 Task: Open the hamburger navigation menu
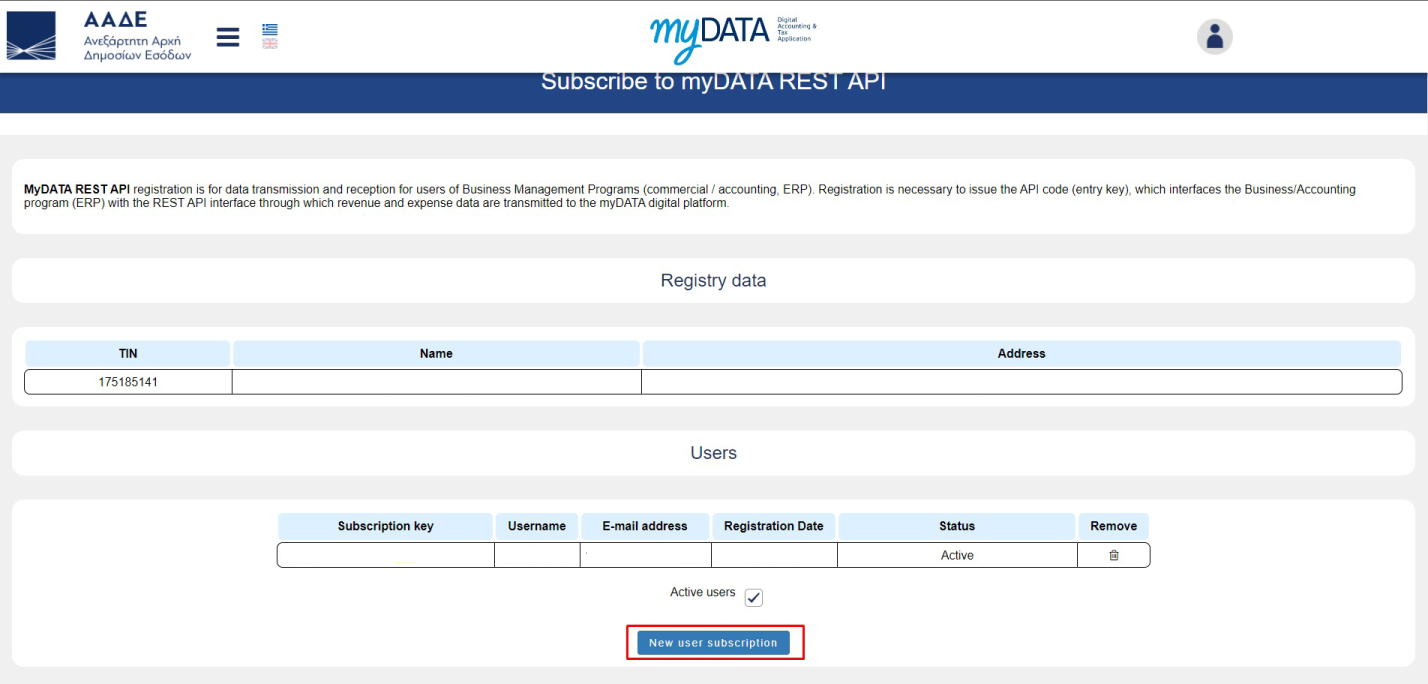pos(228,37)
